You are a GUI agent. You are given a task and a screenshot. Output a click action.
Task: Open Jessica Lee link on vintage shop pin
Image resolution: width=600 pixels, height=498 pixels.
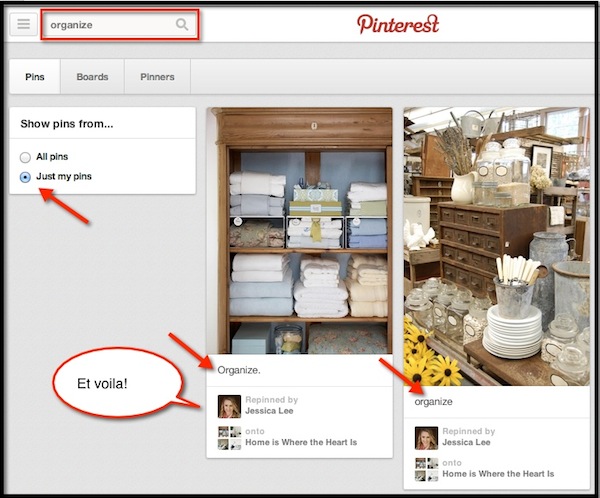point(466,442)
